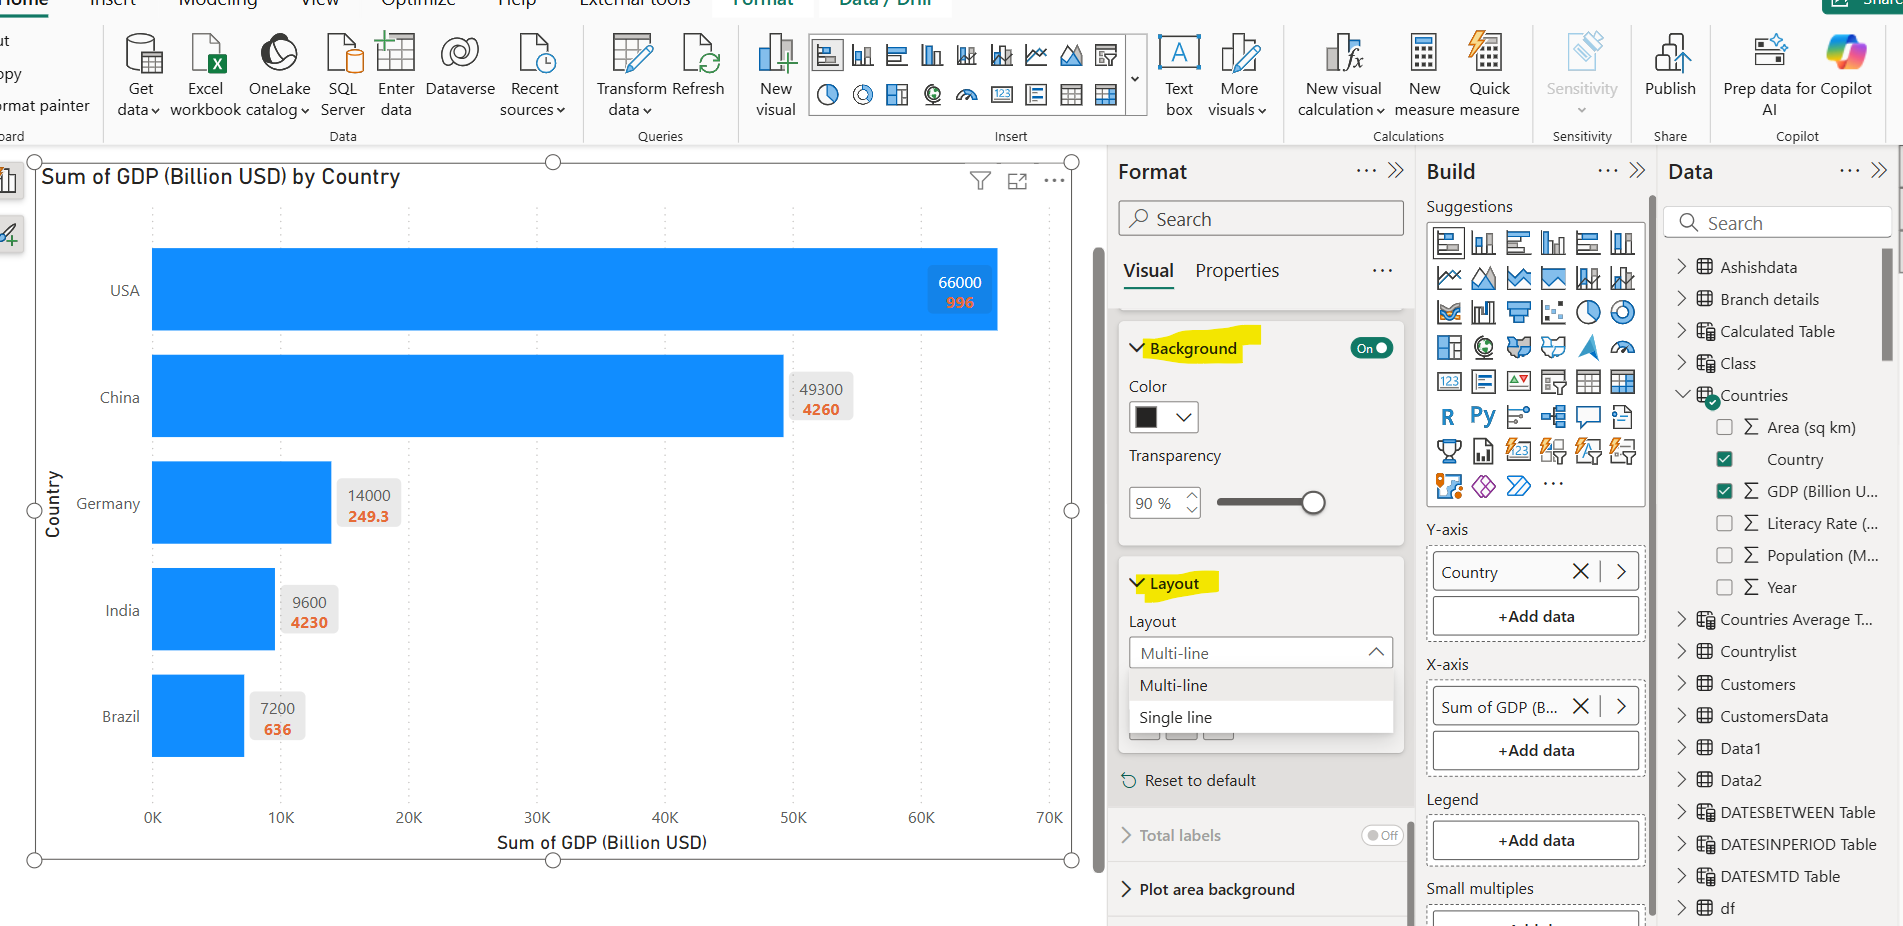This screenshot has width=1903, height=926.
Task: Collapse the Countries table
Action: [x=1682, y=395]
